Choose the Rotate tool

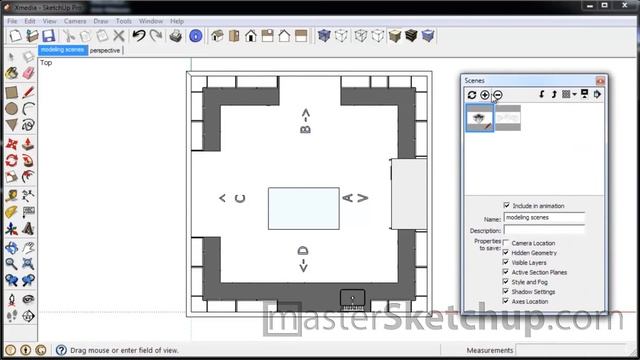tap(11, 160)
